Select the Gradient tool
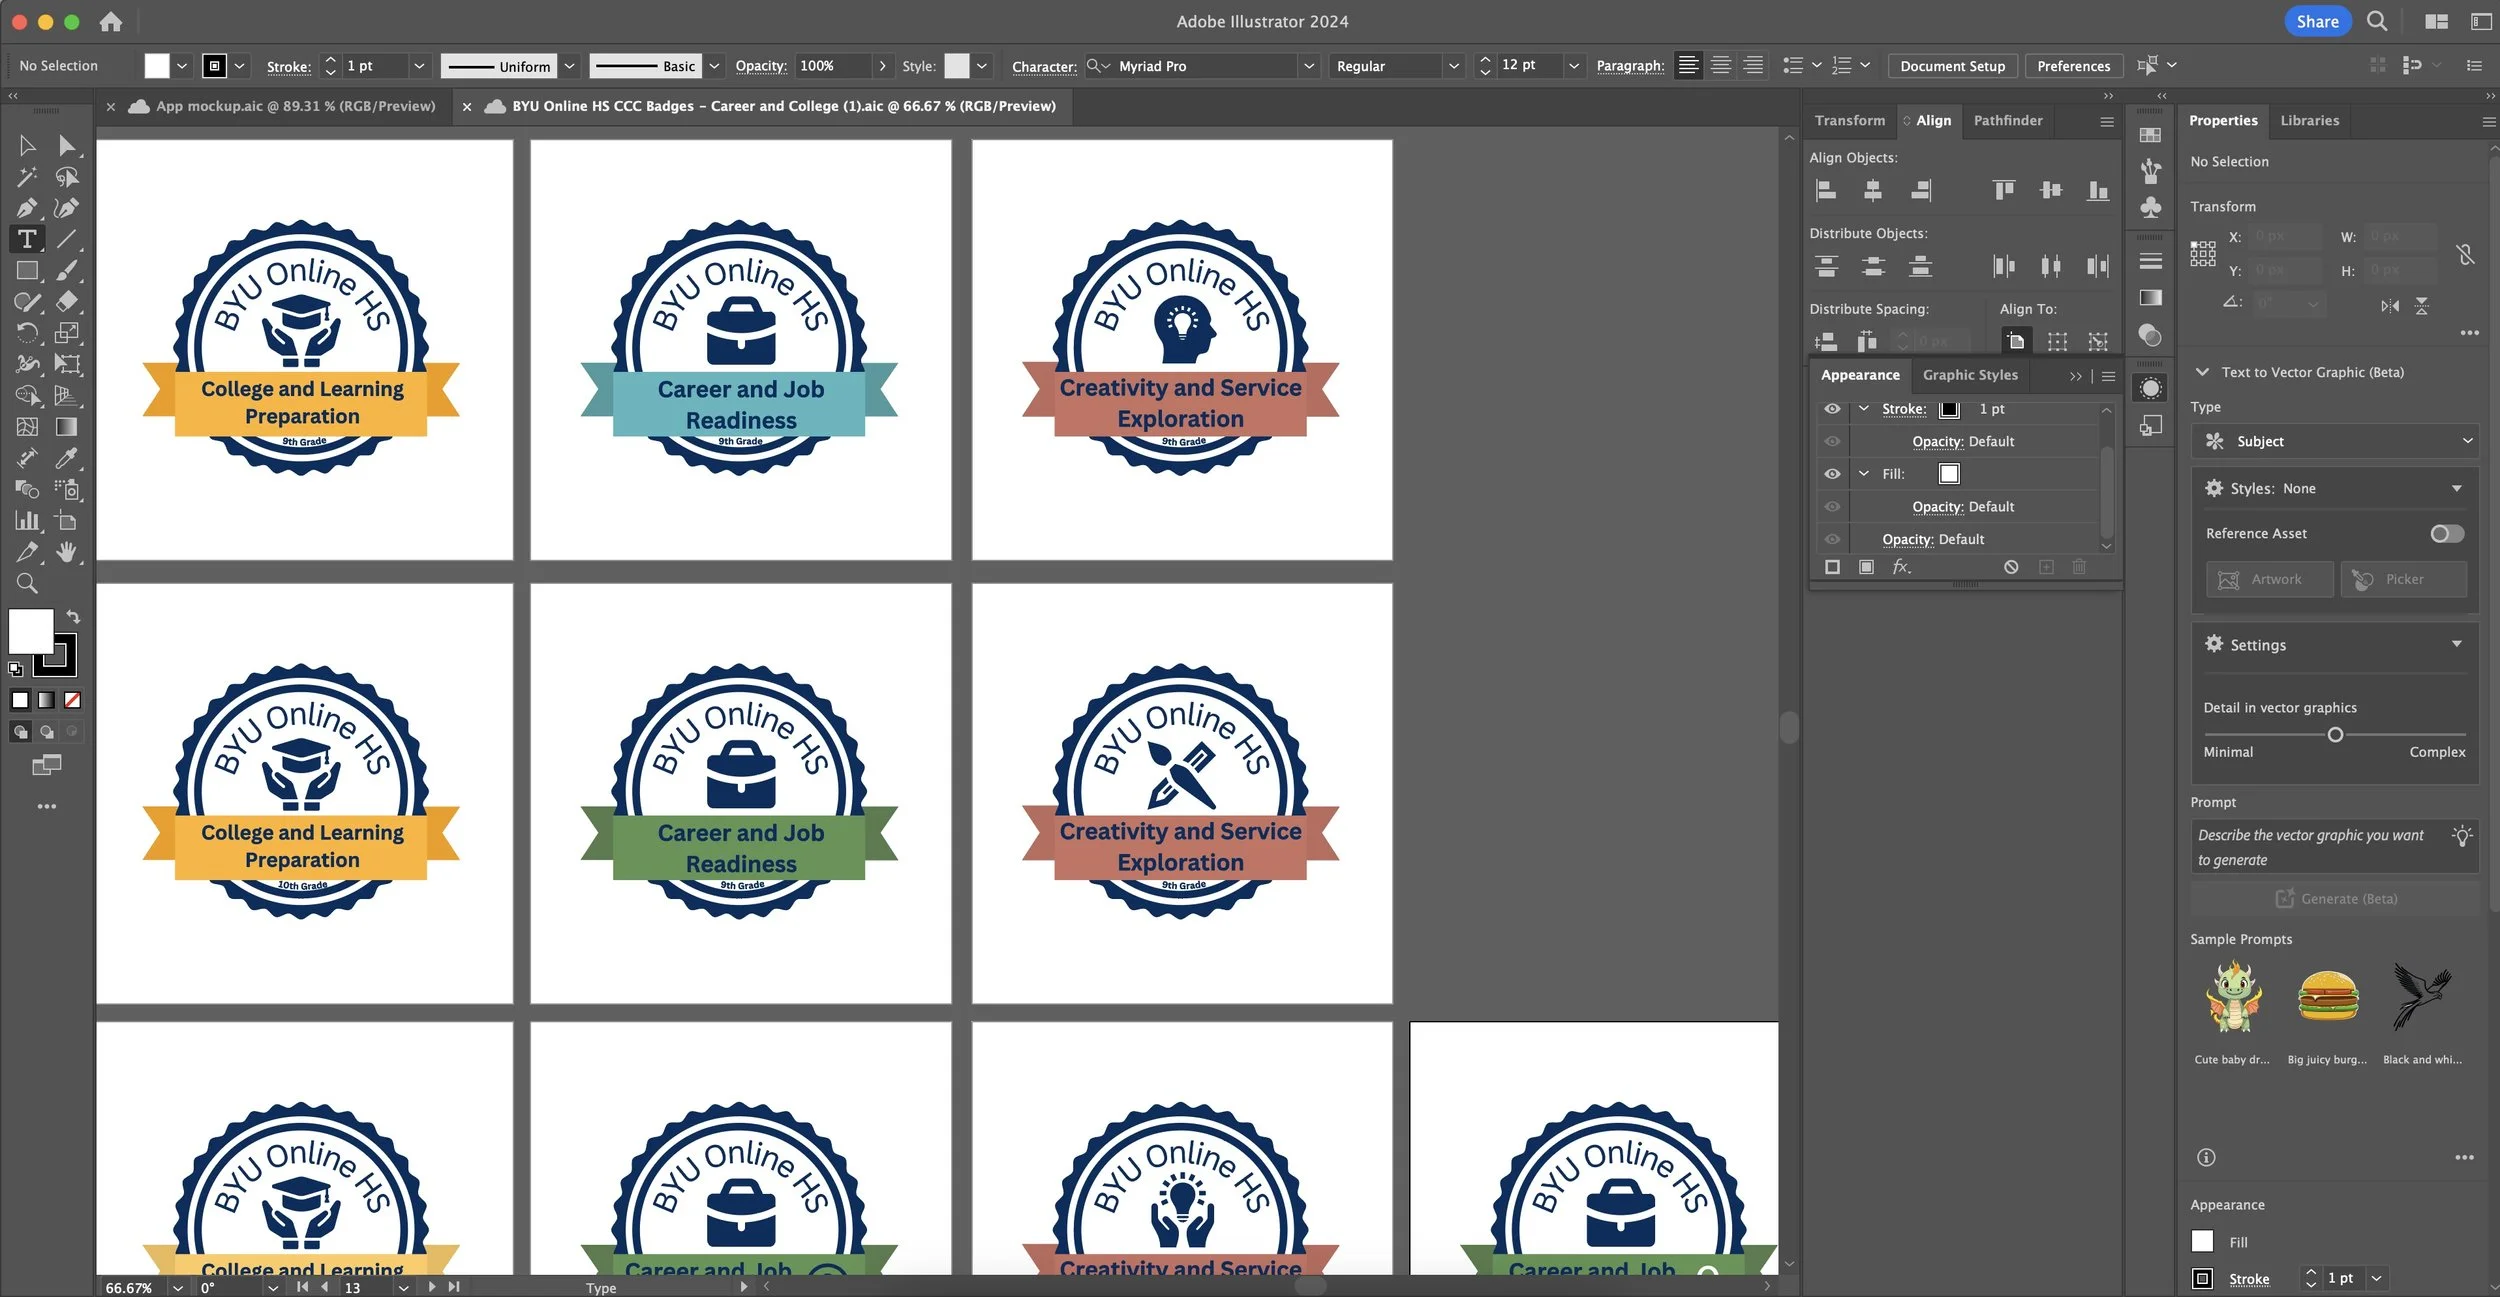This screenshot has height=1297, width=2500. pyautogui.click(x=66, y=427)
